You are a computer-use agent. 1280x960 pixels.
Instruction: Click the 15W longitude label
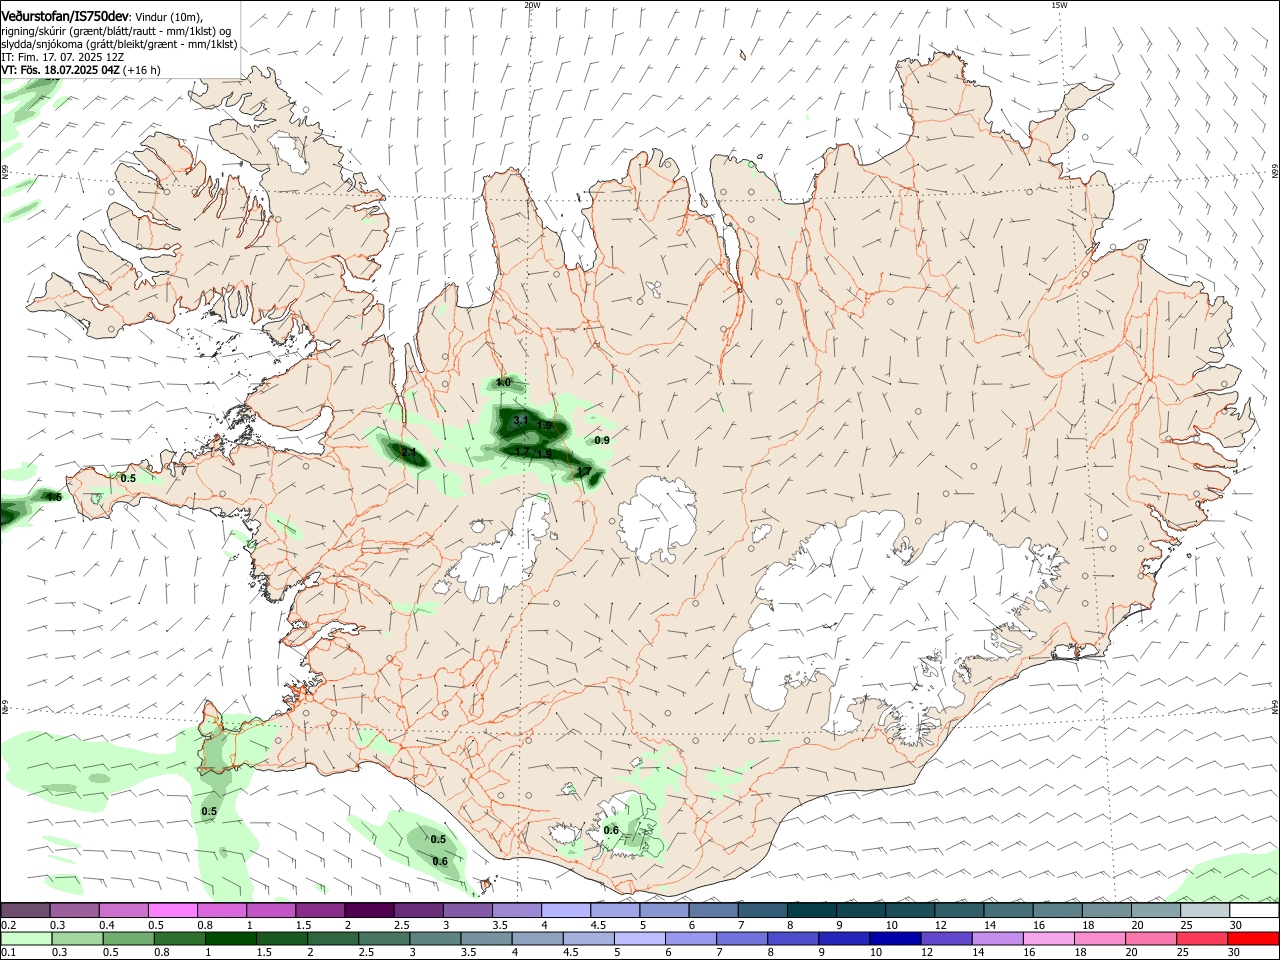pyautogui.click(x=1059, y=5)
